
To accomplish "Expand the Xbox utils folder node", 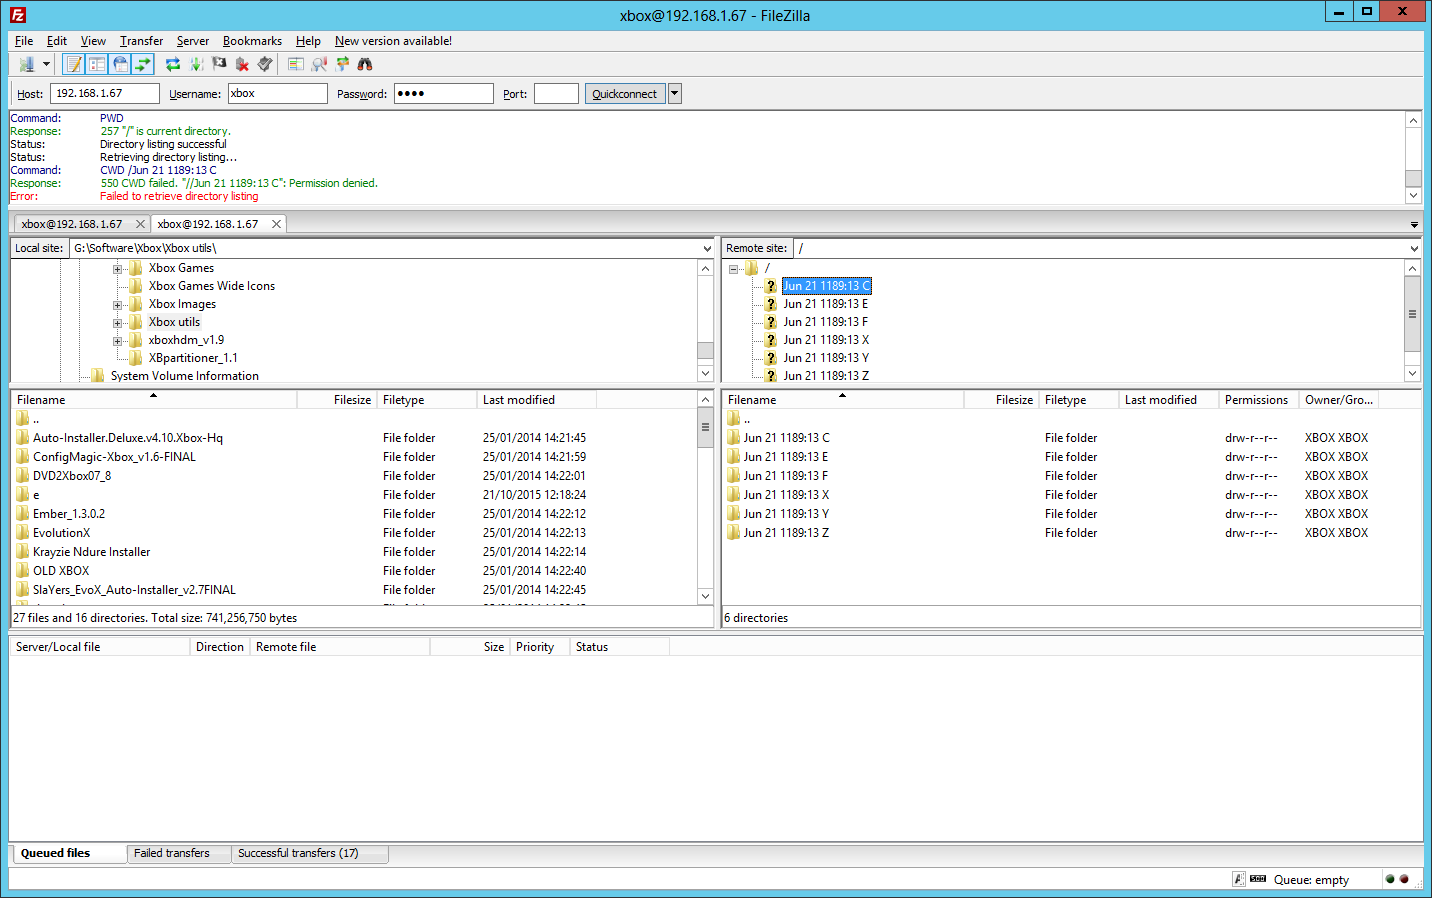I will (117, 323).
